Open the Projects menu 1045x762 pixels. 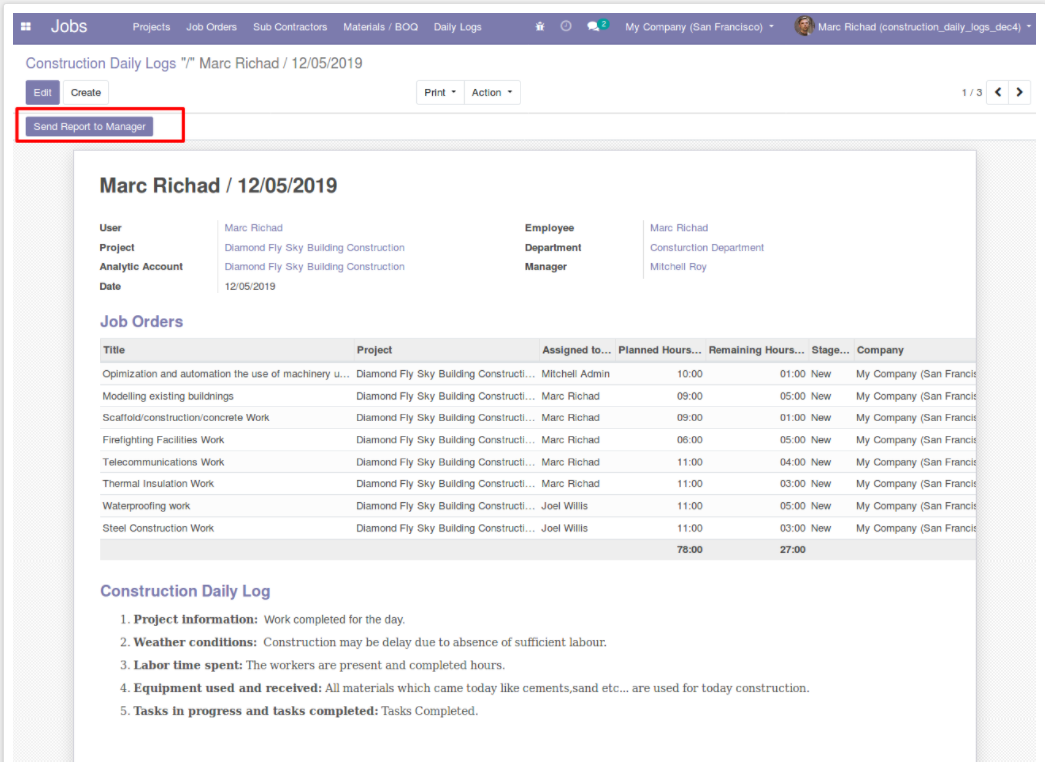pos(151,27)
